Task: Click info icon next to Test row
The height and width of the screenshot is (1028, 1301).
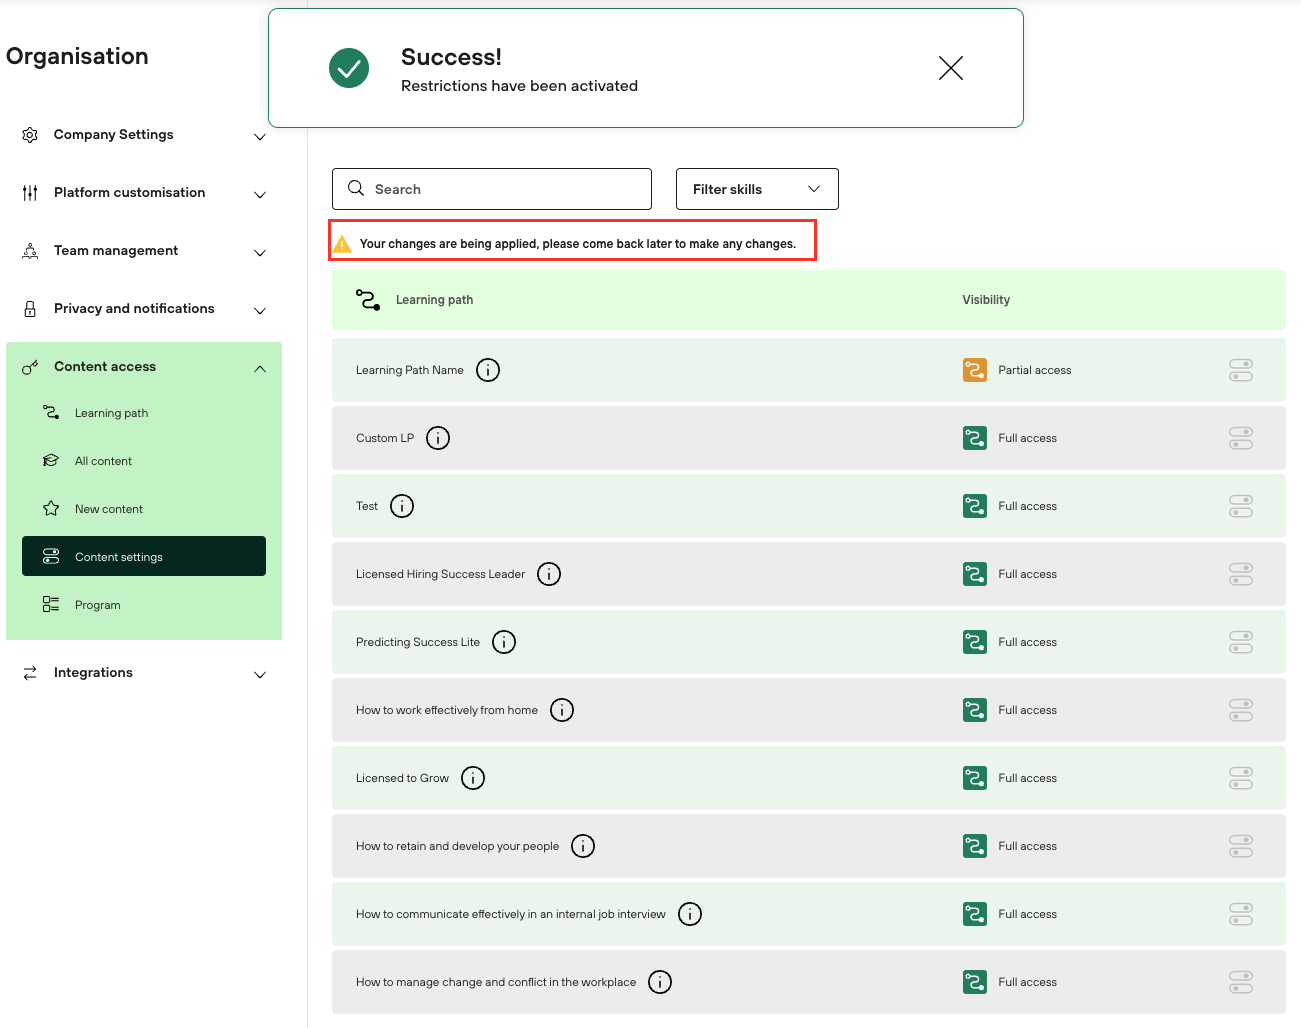Action: 402,506
